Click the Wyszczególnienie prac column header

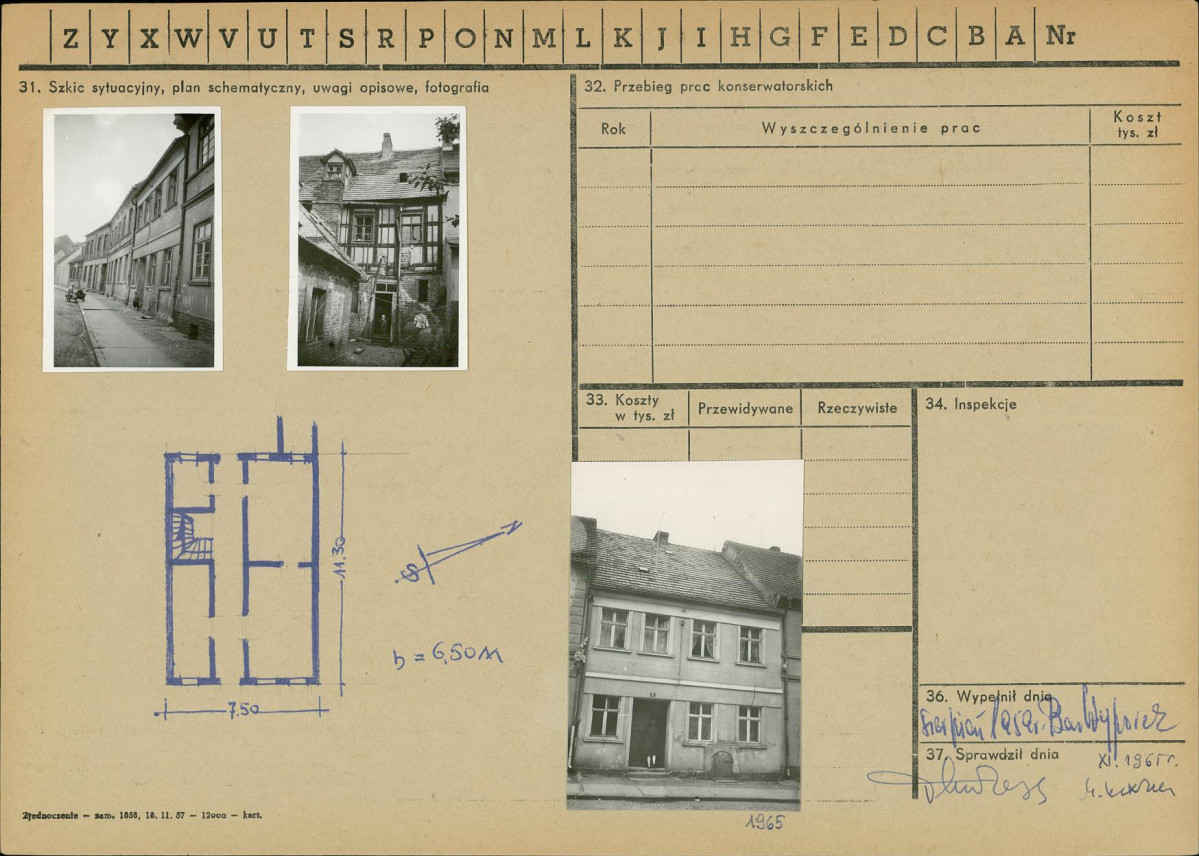pos(870,129)
